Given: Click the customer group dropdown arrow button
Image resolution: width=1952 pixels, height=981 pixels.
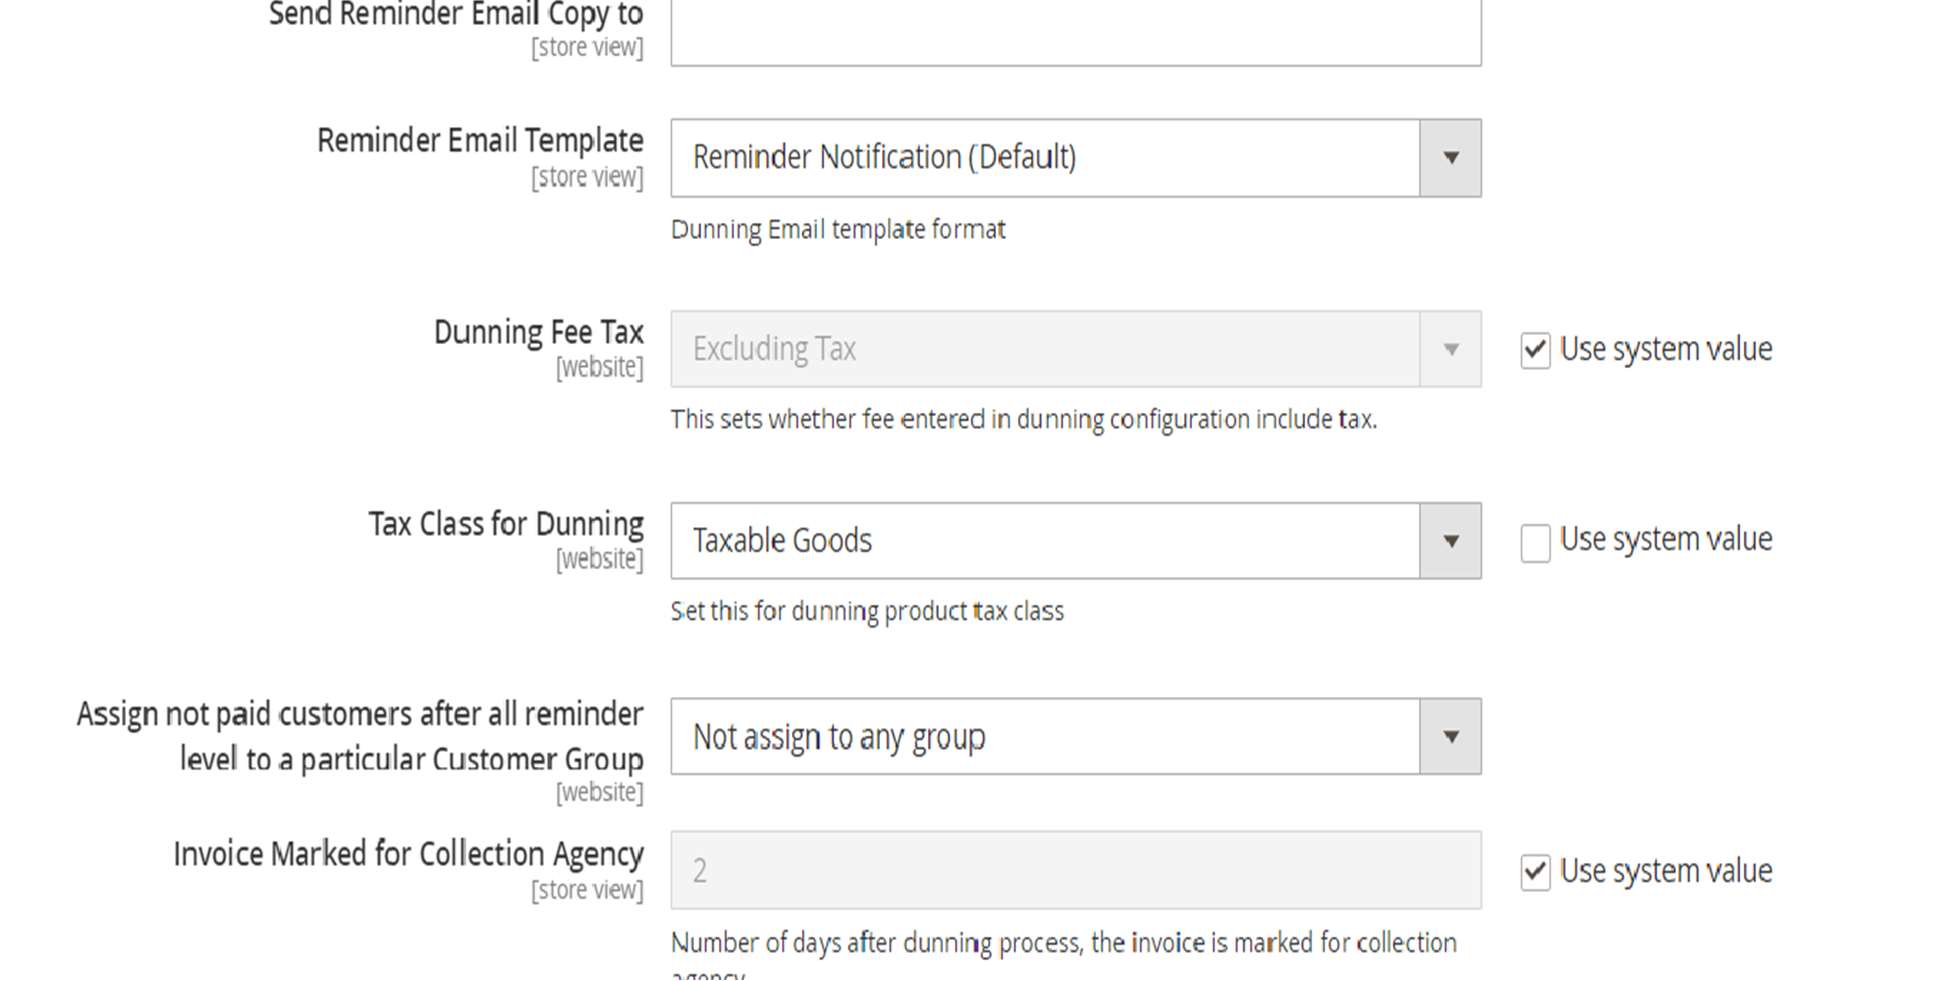Looking at the screenshot, I should coord(1450,737).
